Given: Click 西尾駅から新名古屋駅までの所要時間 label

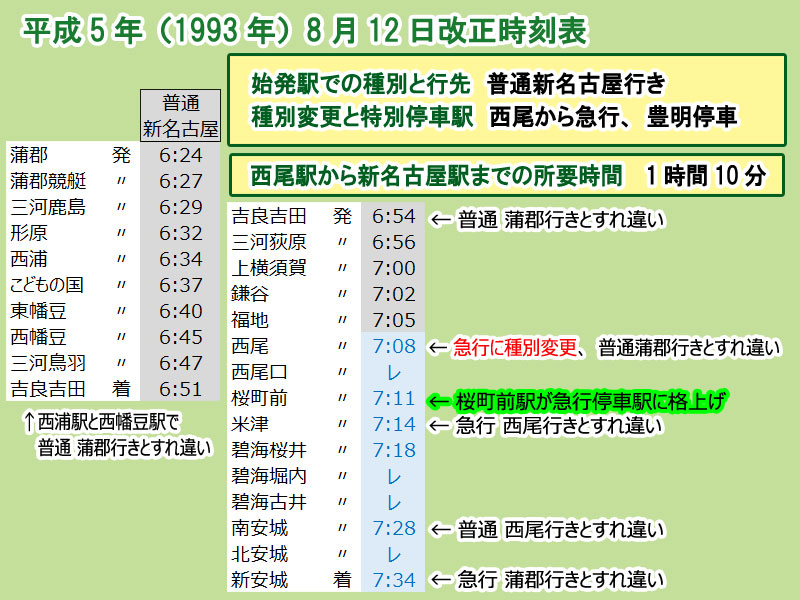Looking at the screenshot, I should 436,176.
